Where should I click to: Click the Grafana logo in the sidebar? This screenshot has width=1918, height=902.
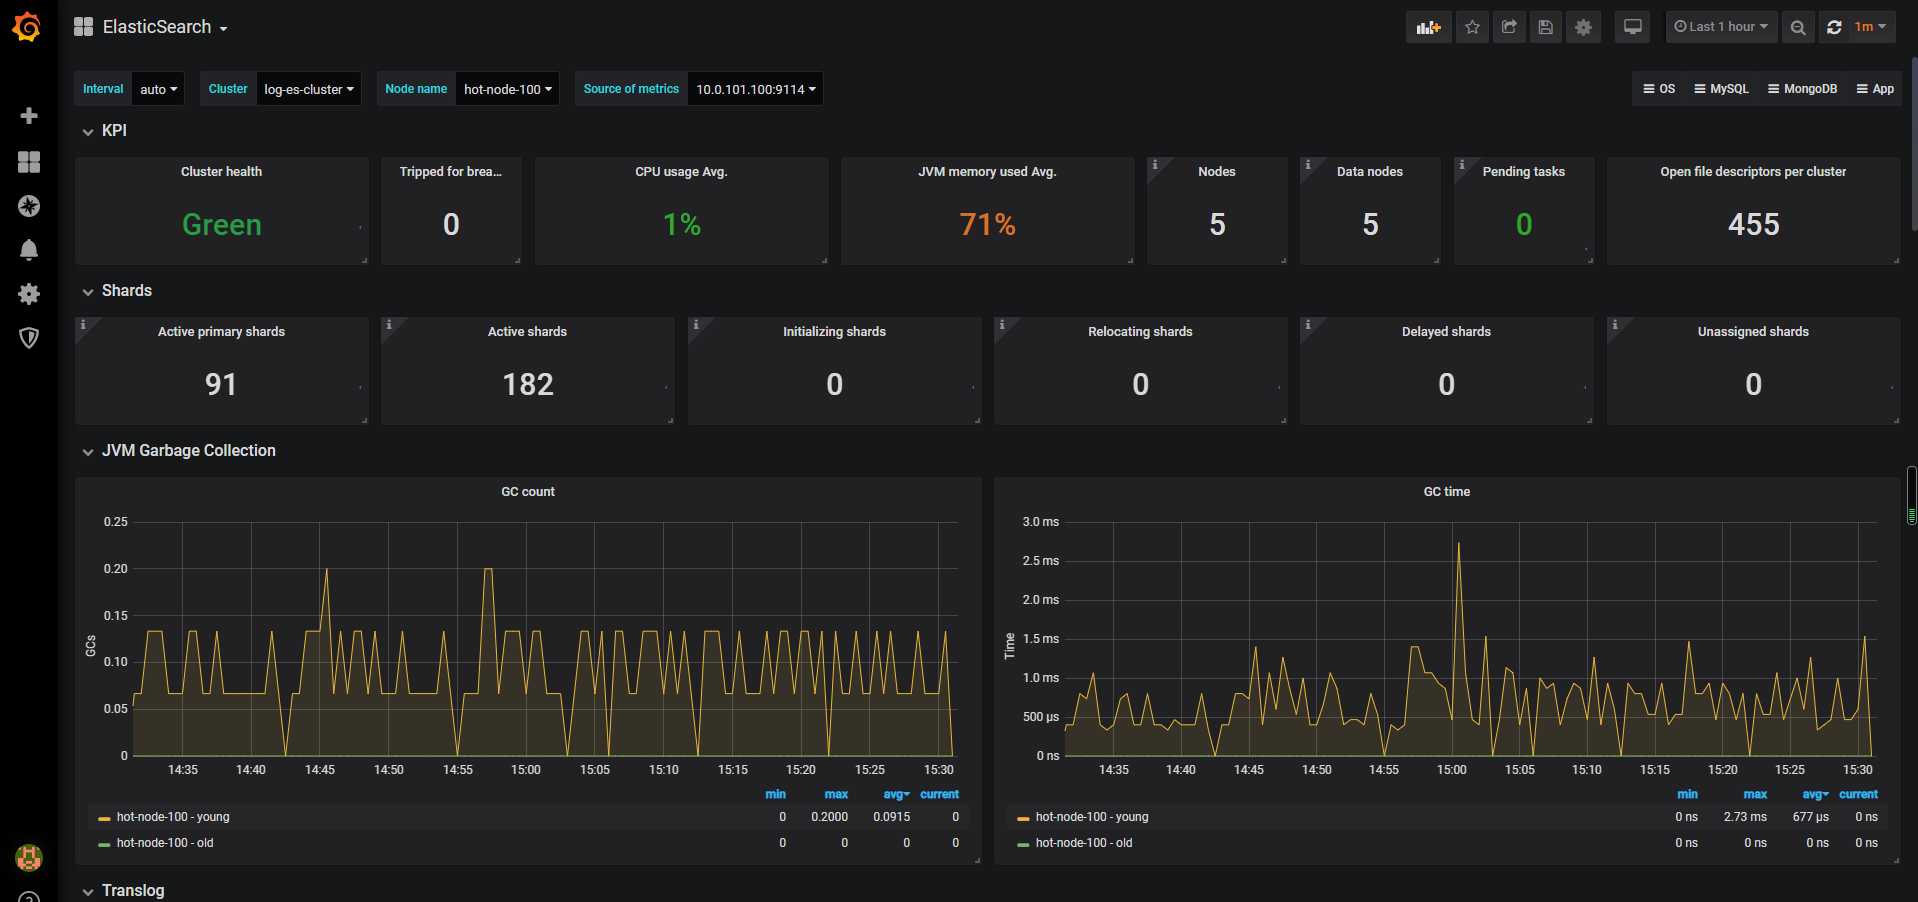[27, 27]
